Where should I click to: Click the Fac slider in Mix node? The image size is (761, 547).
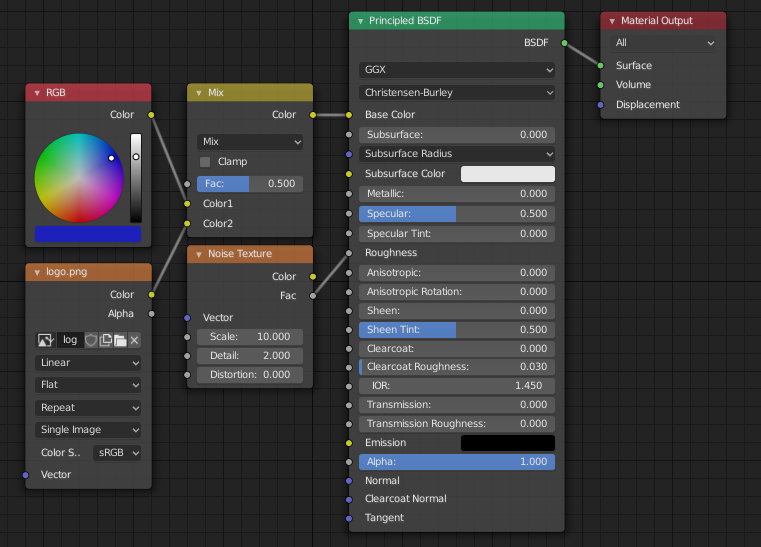click(250, 184)
